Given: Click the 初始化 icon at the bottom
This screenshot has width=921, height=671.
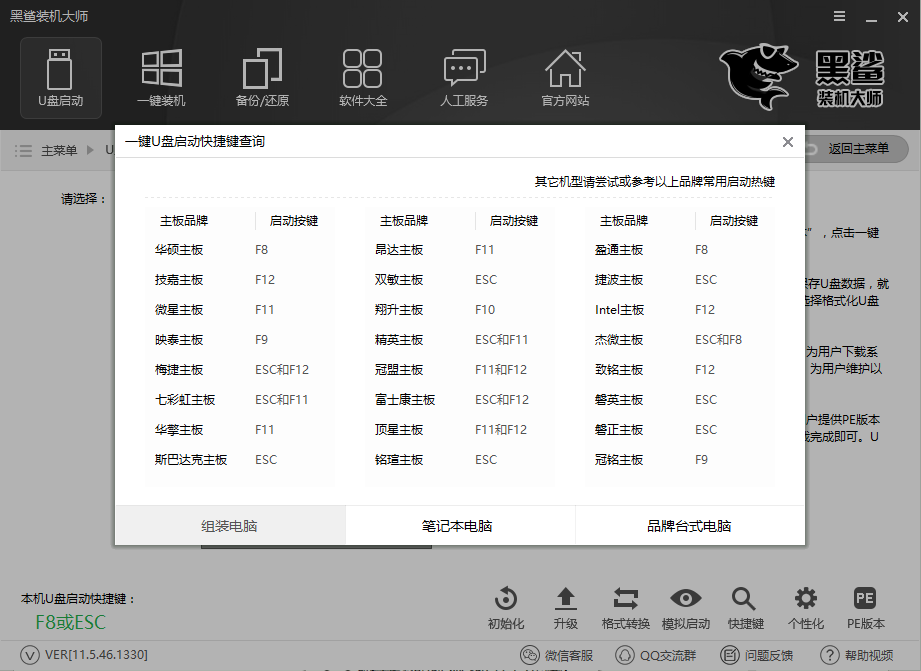Looking at the screenshot, I should point(505,603).
